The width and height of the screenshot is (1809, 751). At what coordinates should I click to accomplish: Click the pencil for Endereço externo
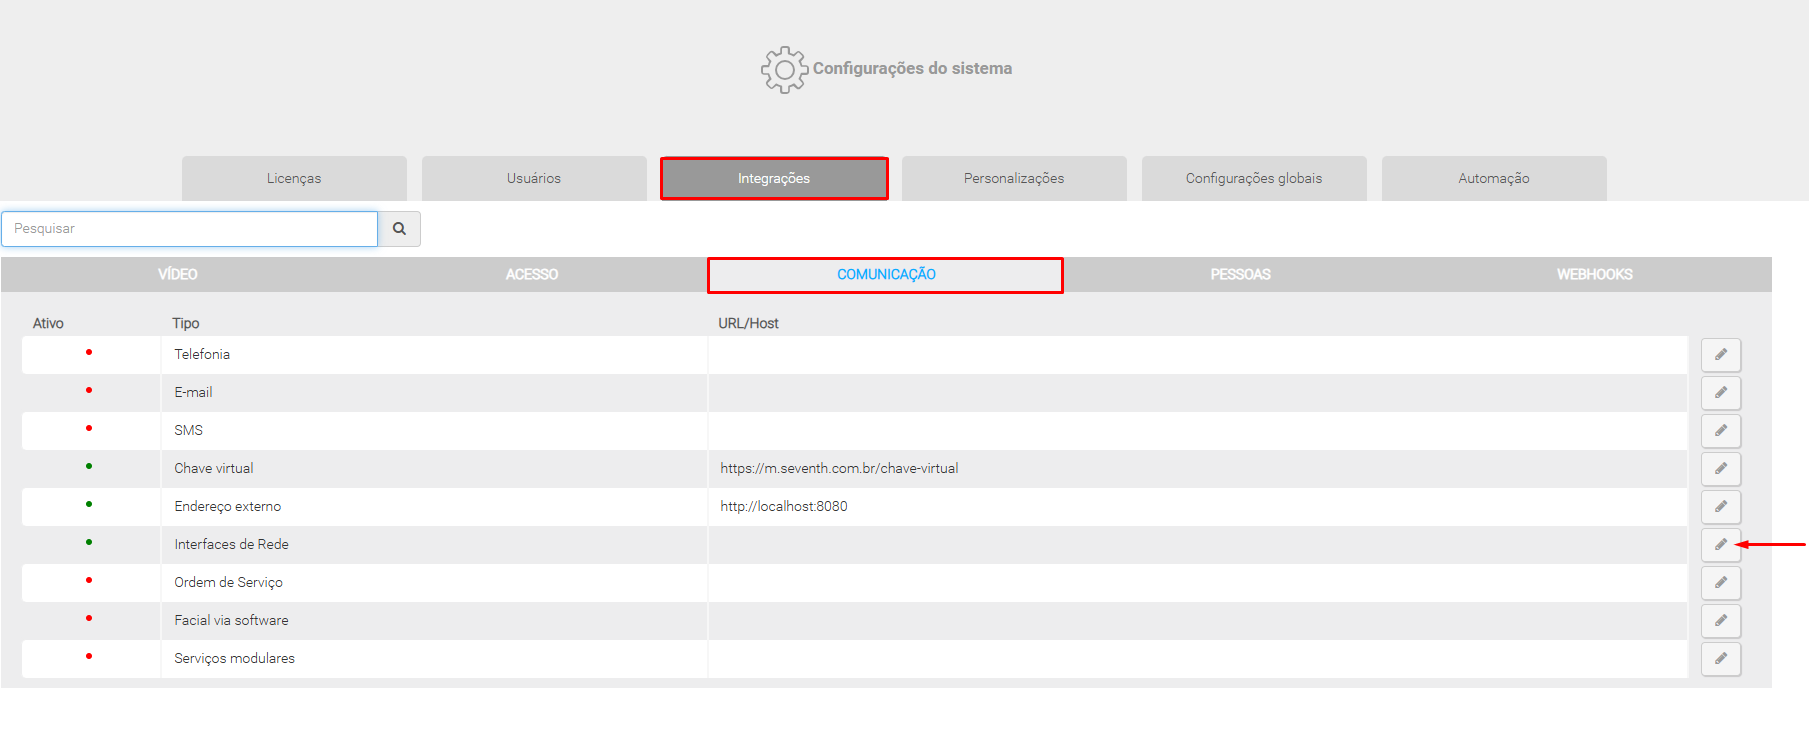pos(1720,507)
